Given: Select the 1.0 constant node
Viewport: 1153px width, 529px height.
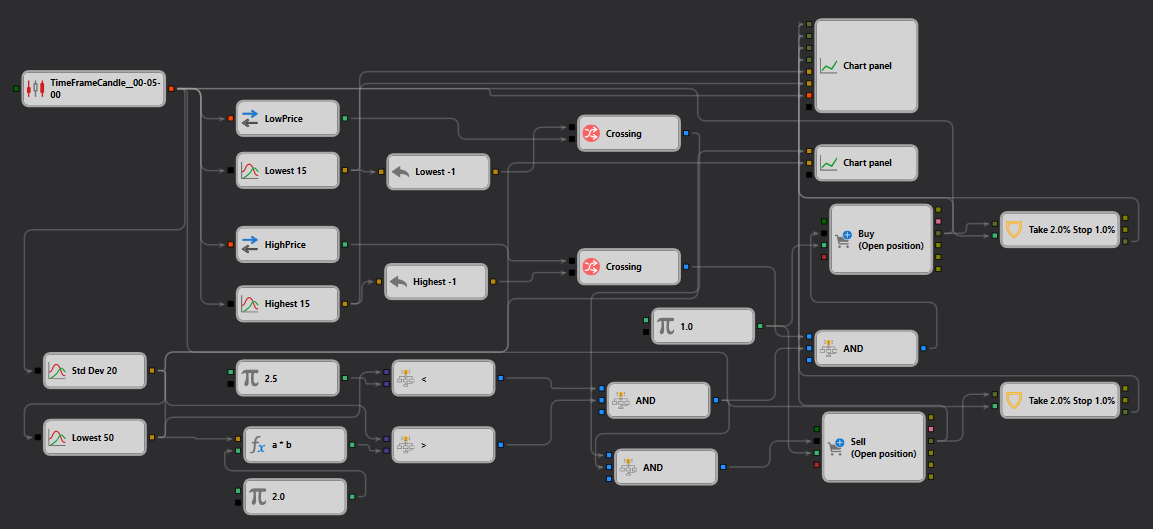Looking at the screenshot, I should (x=703, y=326).
